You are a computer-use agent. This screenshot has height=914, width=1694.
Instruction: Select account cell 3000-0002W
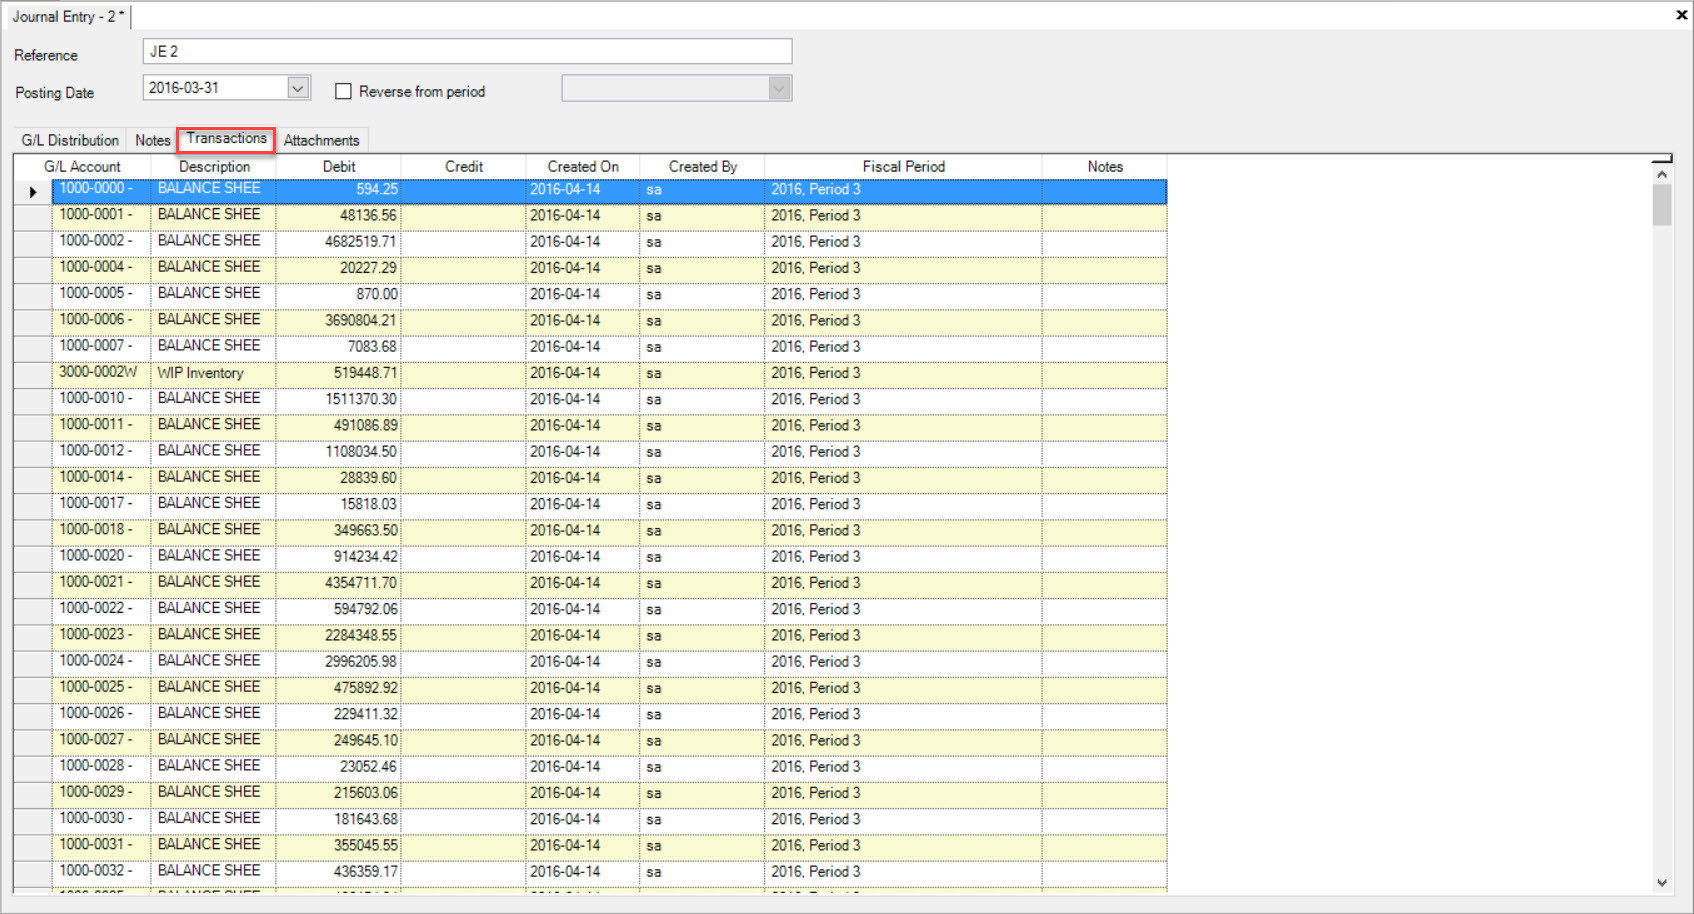102,373
